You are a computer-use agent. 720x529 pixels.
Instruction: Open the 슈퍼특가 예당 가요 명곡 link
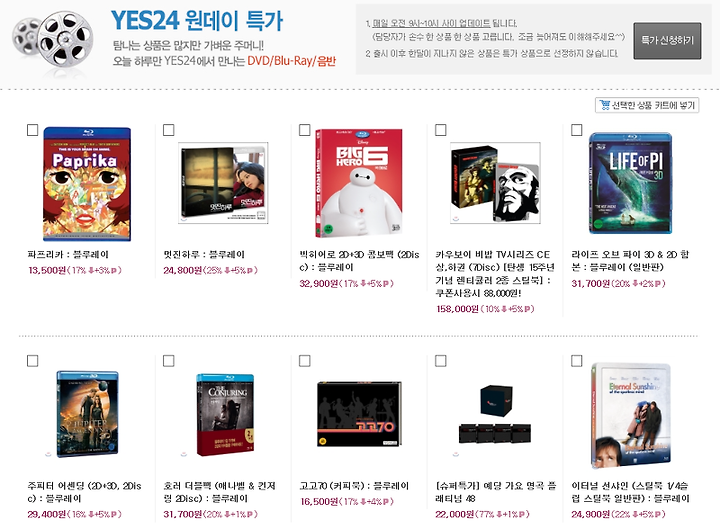click(495, 492)
